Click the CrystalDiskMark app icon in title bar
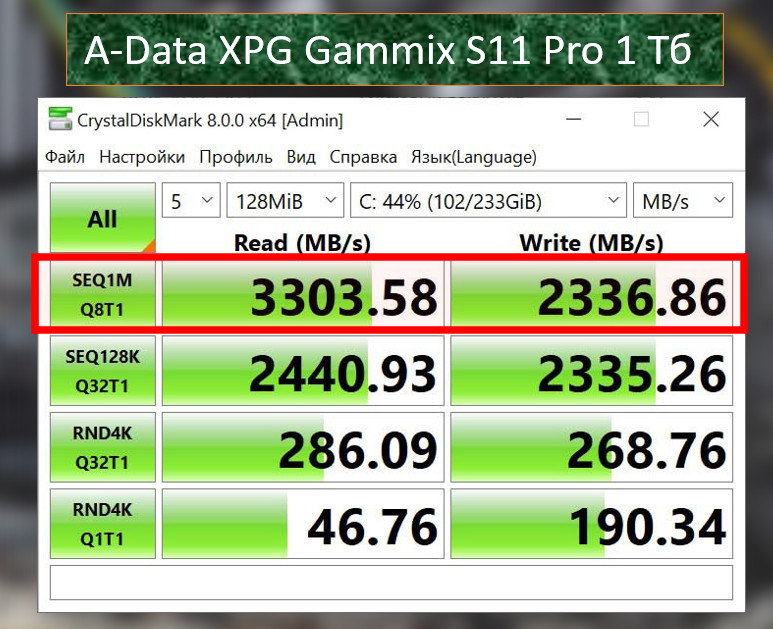This screenshot has width=773, height=629. 60,119
